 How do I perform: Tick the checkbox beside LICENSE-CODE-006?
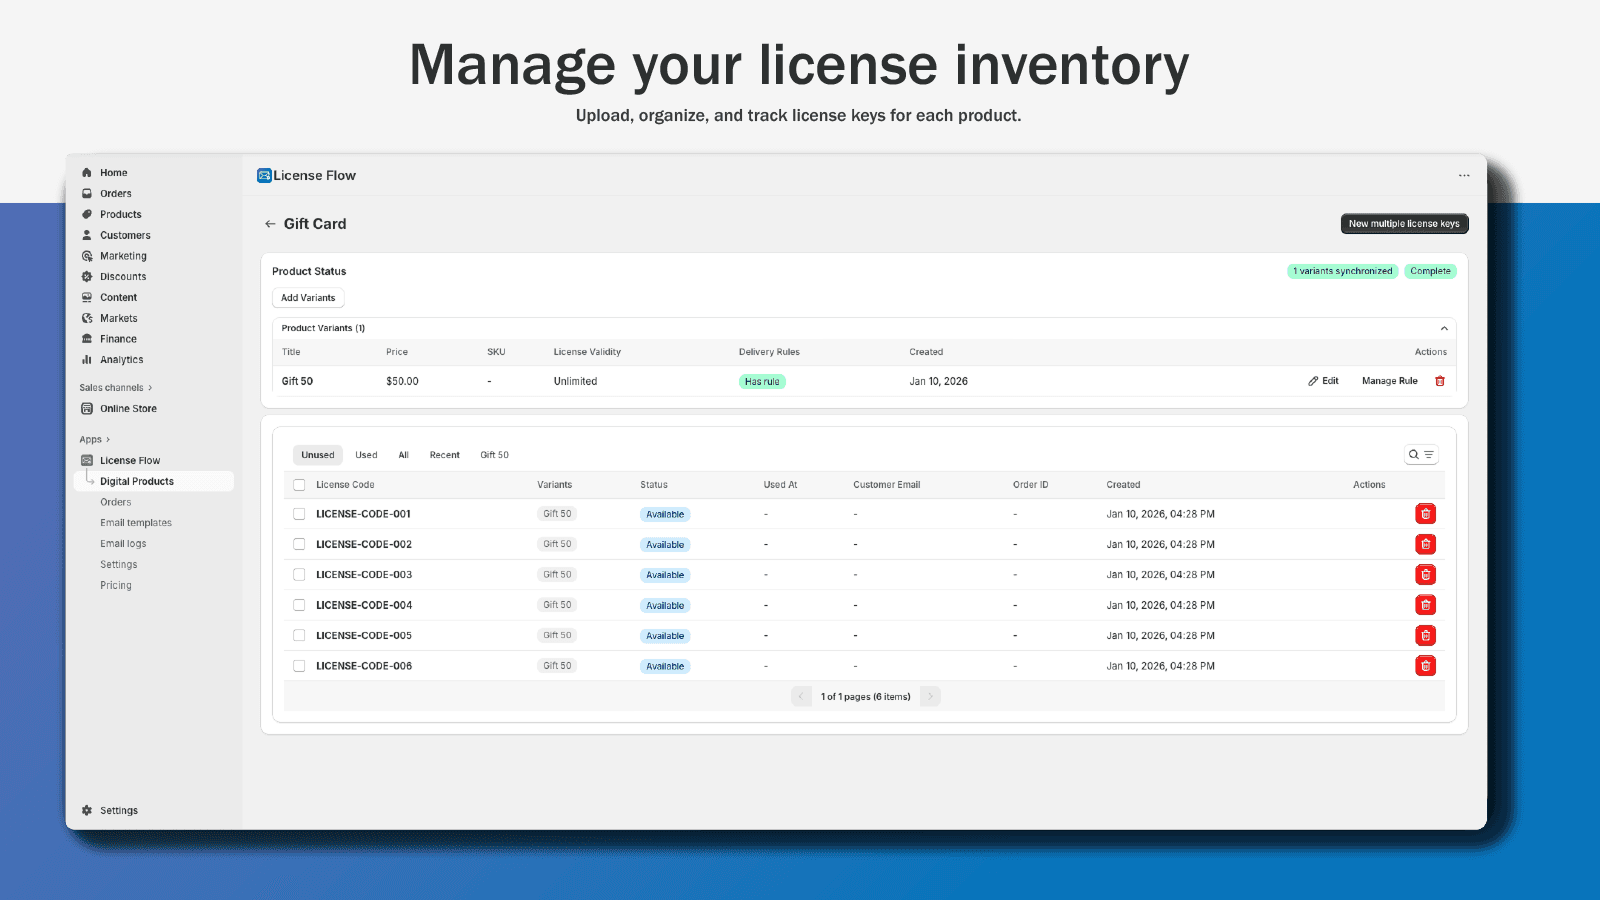pos(299,665)
